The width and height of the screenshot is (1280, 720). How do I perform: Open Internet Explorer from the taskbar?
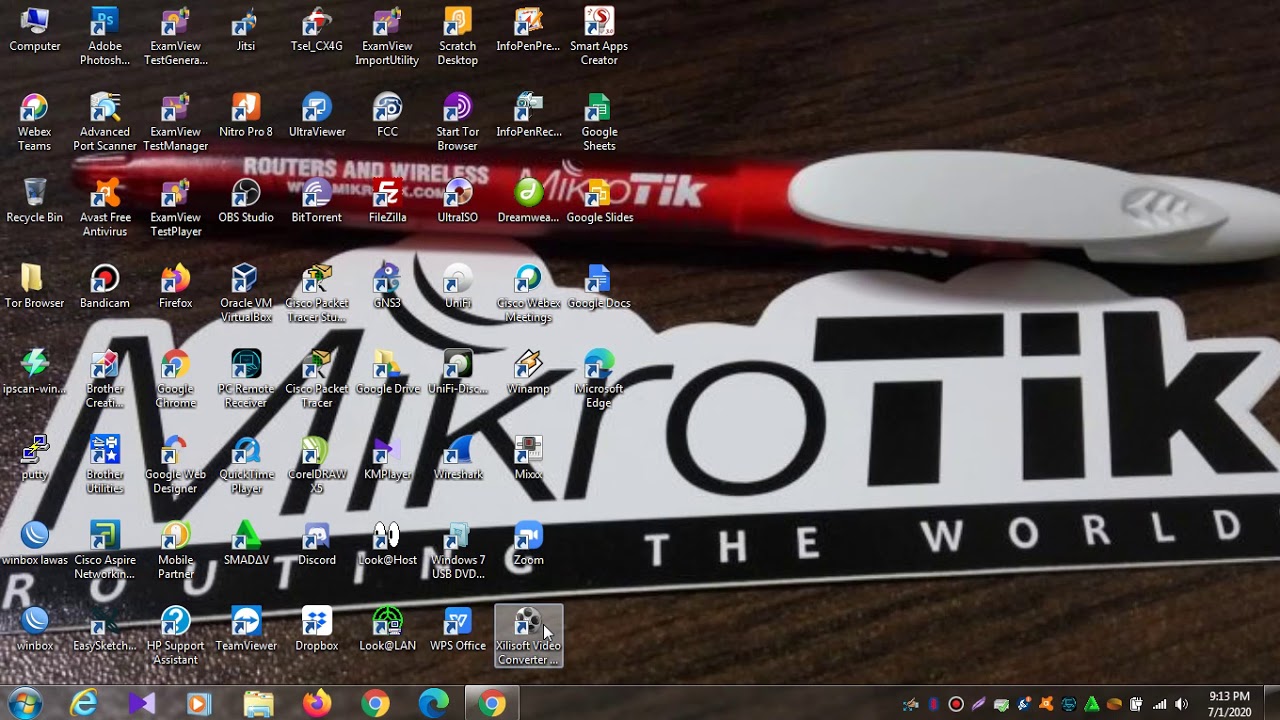(x=83, y=704)
